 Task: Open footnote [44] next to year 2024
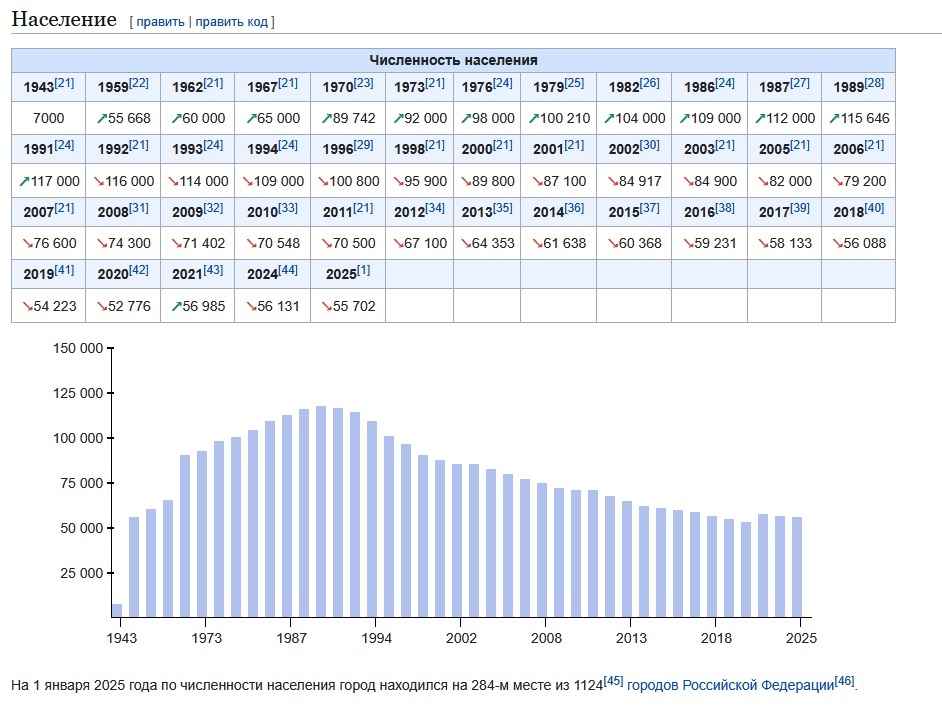[288, 270]
